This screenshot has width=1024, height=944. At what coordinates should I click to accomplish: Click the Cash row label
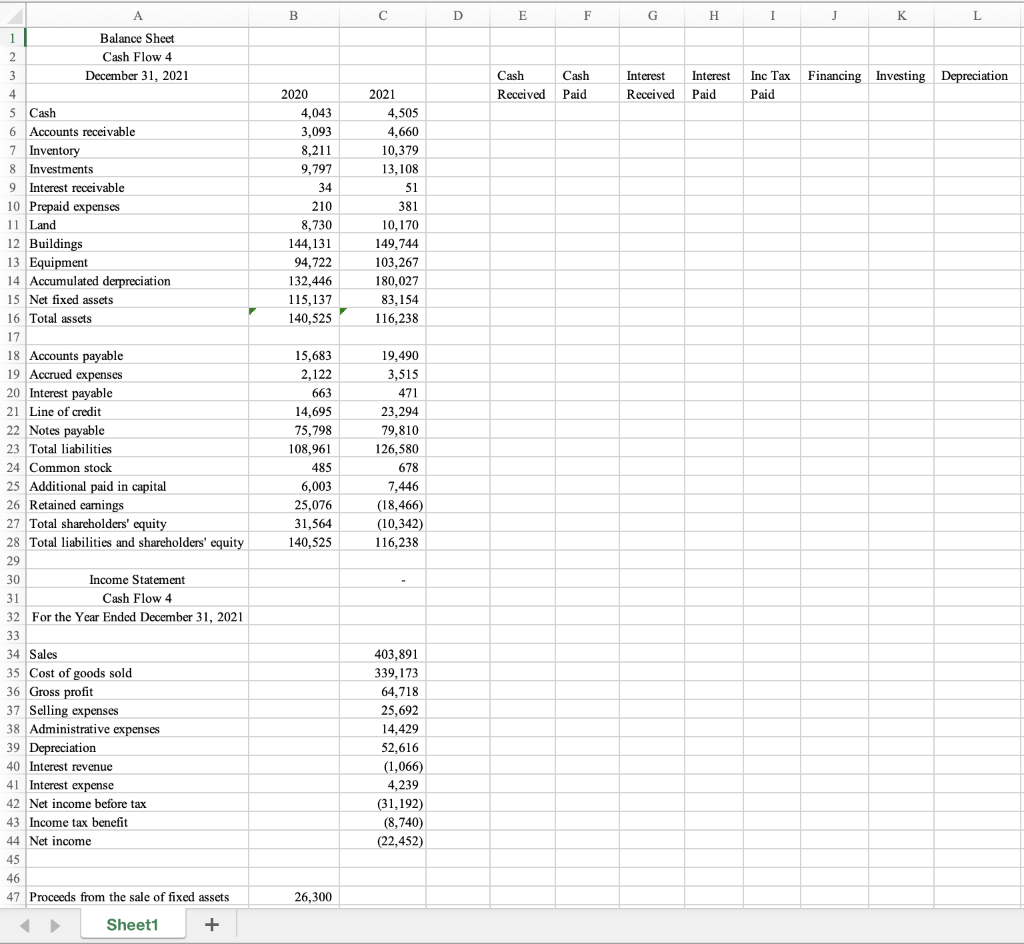43,113
